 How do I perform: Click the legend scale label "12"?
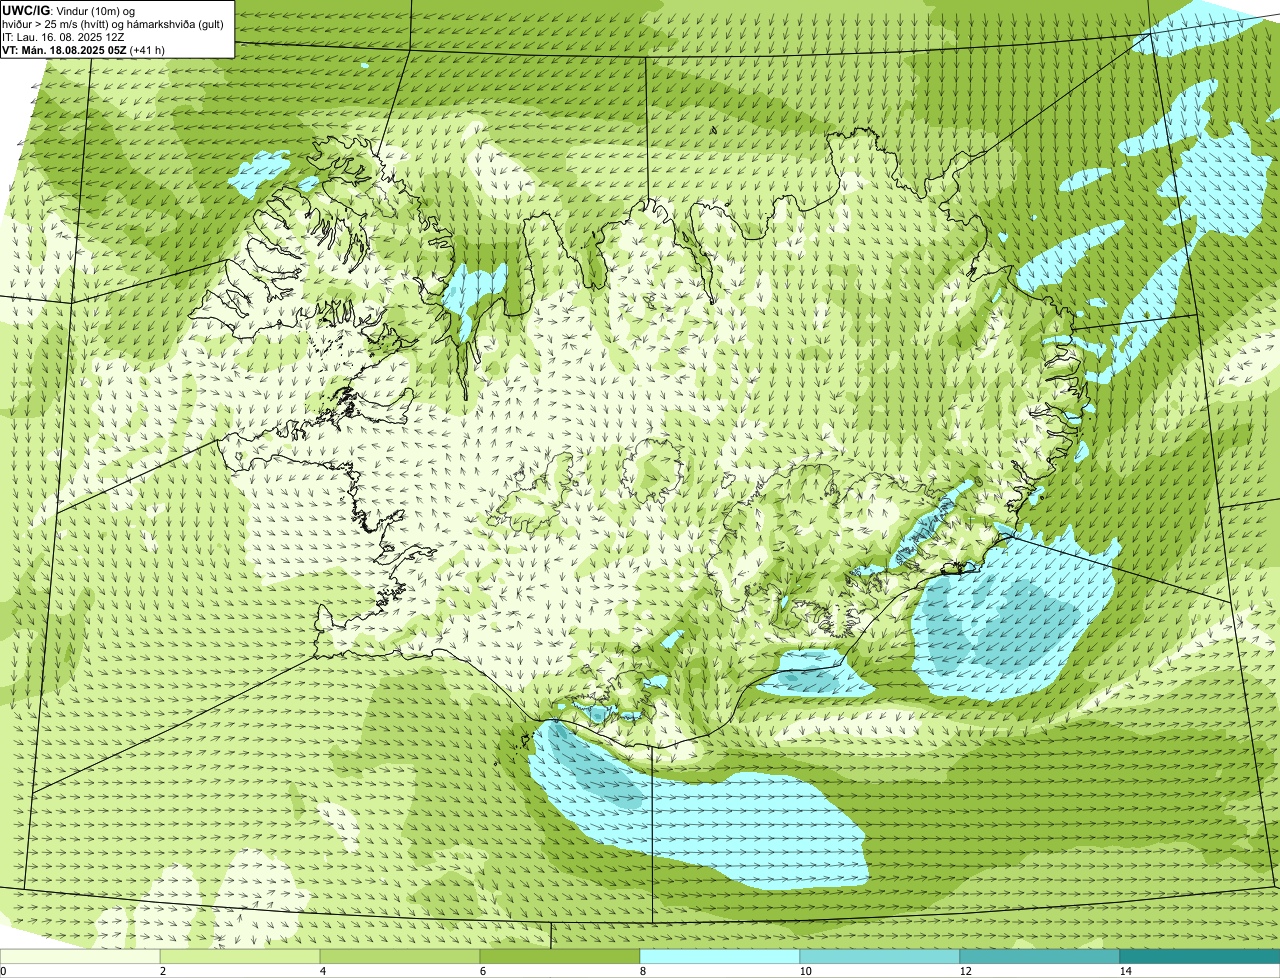(x=965, y=971)
